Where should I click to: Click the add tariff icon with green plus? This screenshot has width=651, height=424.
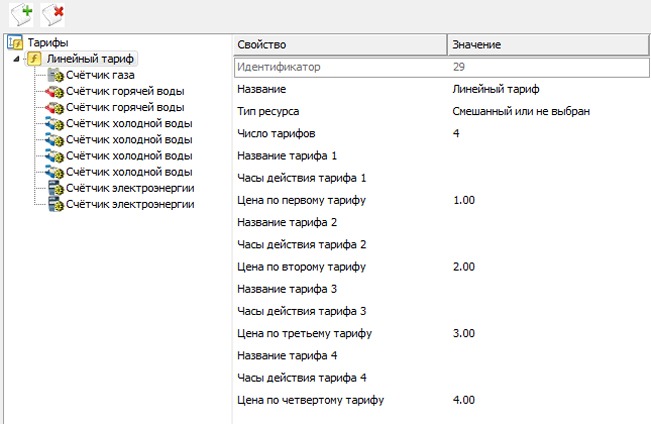20,13
